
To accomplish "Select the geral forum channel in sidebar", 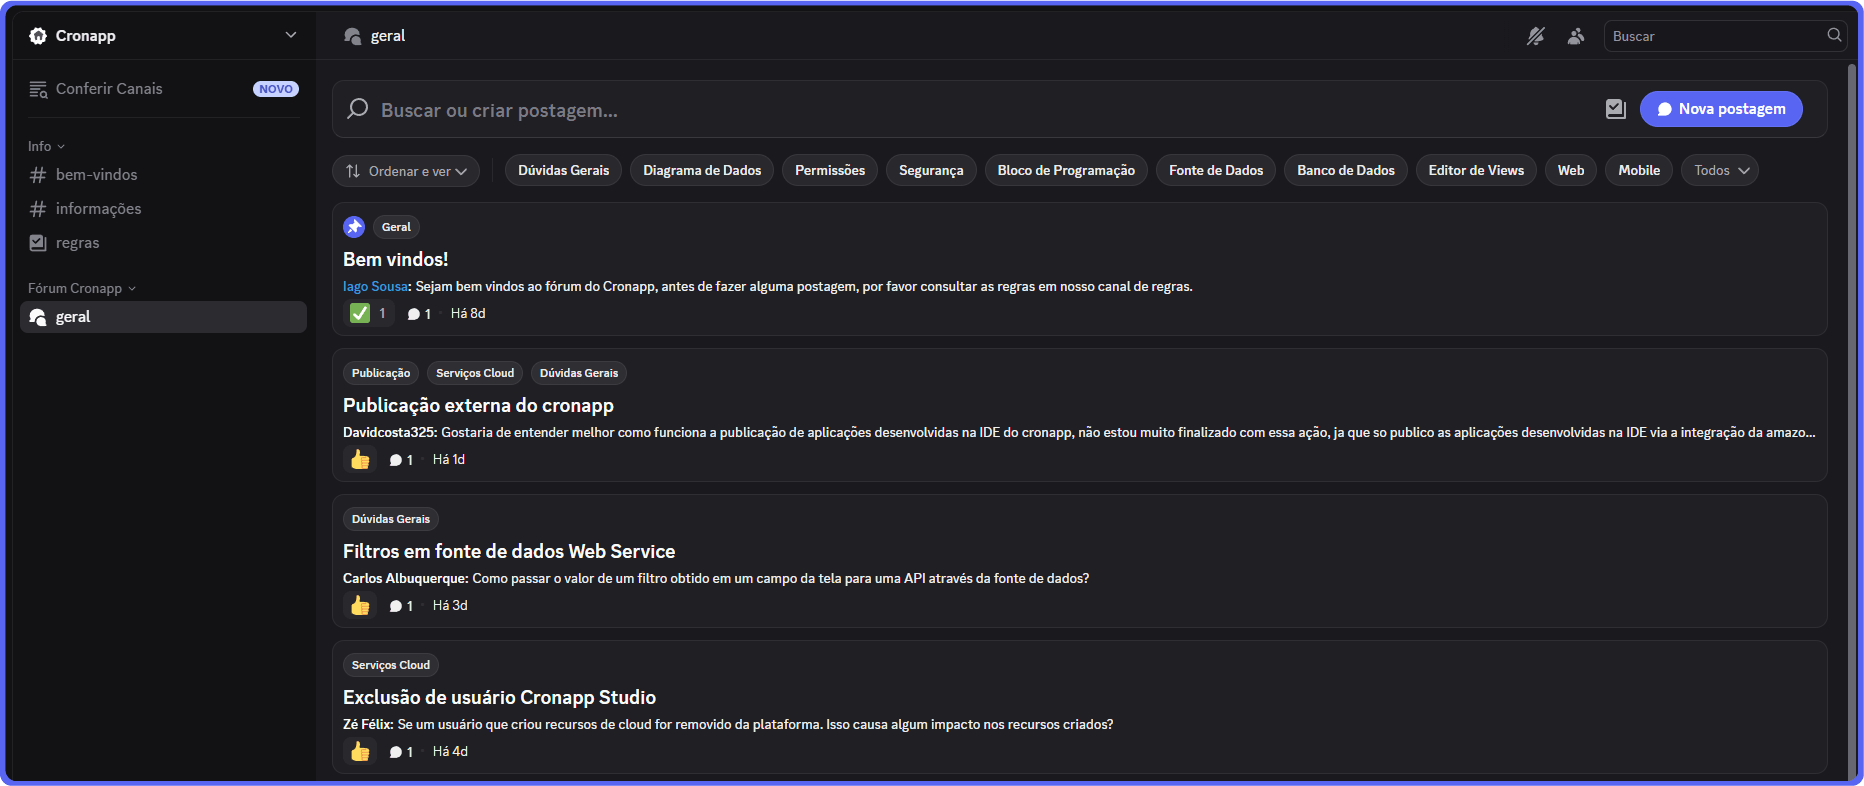I will pos(163,317).
